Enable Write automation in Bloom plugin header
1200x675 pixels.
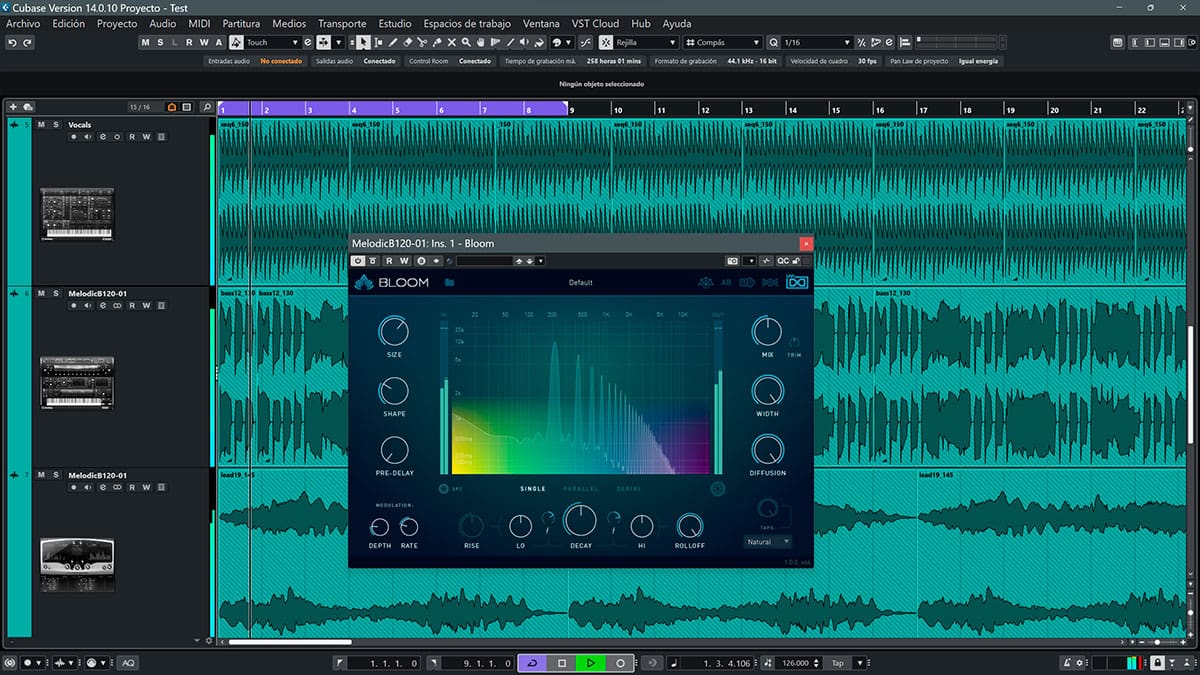405,261
